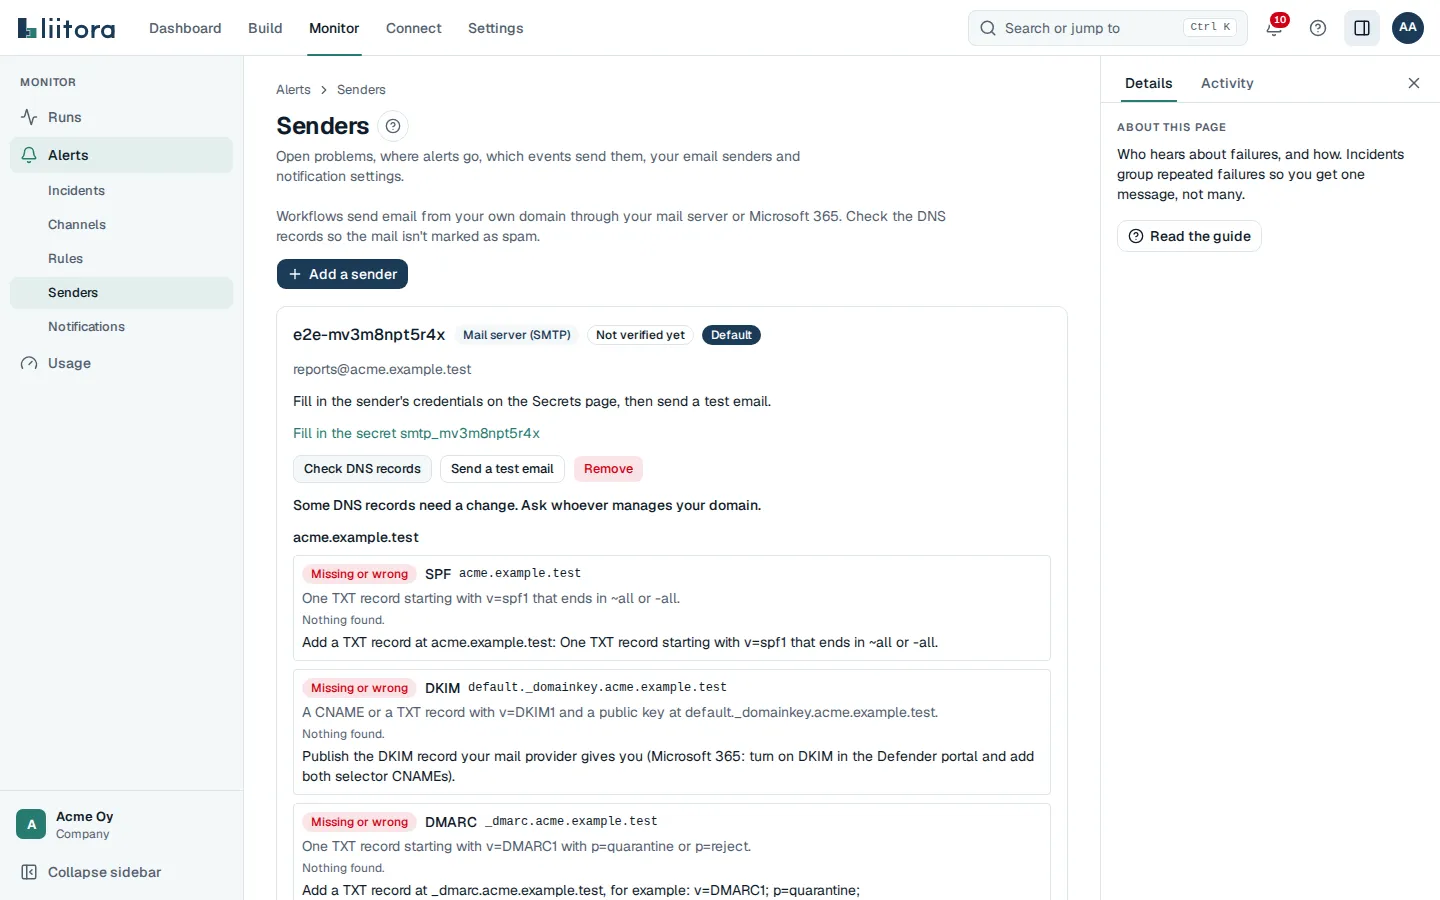Open the Monitor menu
The height and width of the screenshot is (900, 1440).
coord(334,28)
